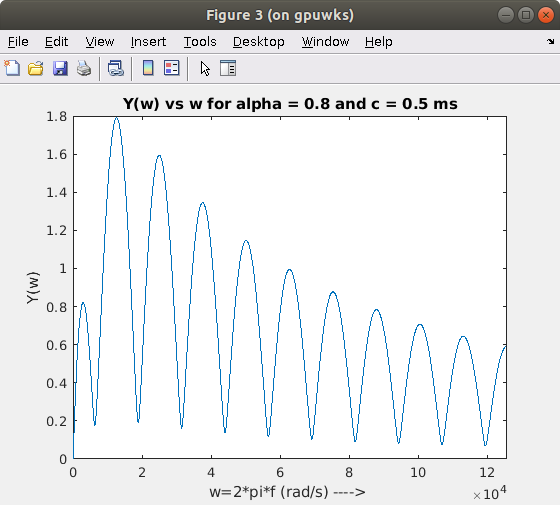Screen dimensions: 560x505
Task: Click the y-axis tick label 0.2
Action: [x=56, y=421]
